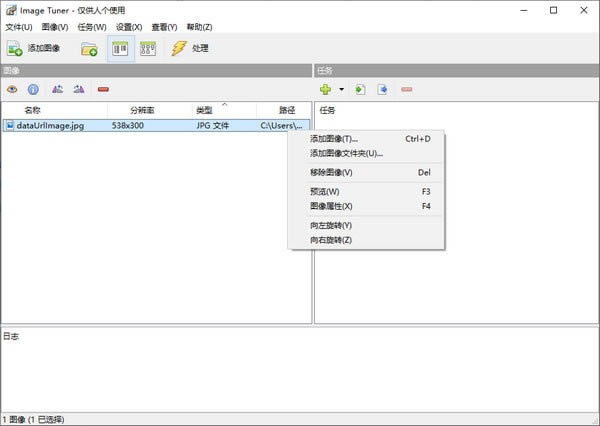The image size is (600, 426).
Task: Open the 任务(W) menu
Action: coord(92,27)
